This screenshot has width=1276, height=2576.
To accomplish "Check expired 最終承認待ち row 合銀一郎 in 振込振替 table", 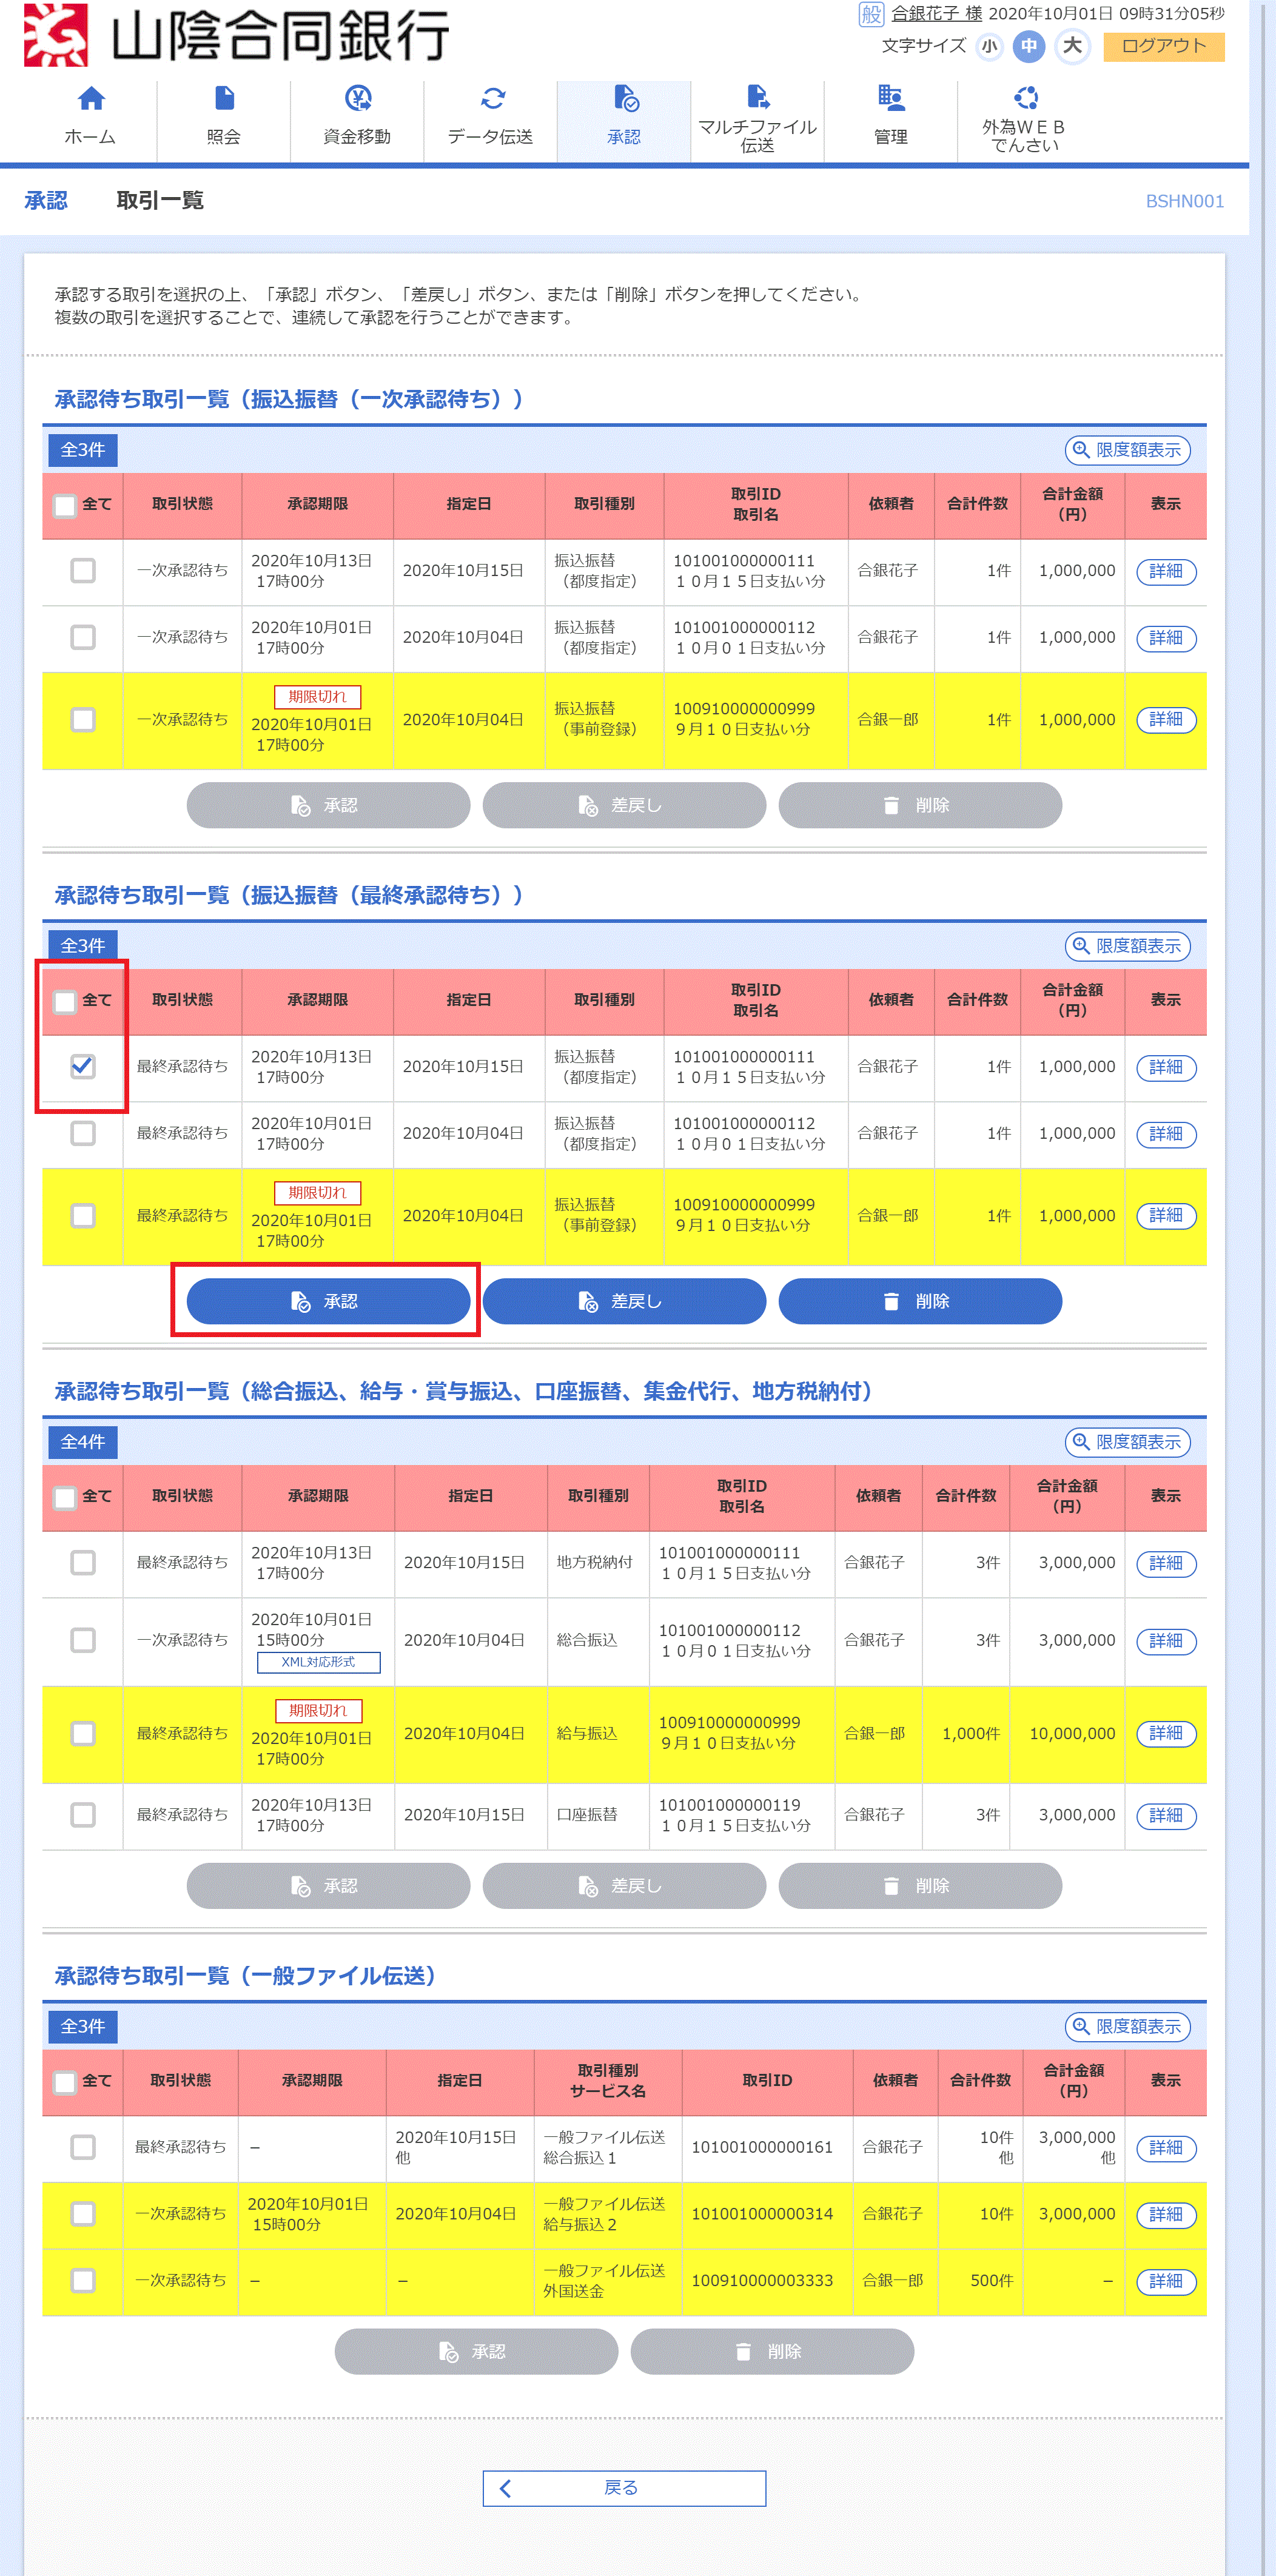I will pyautogui.click(x=83, y=1216).
